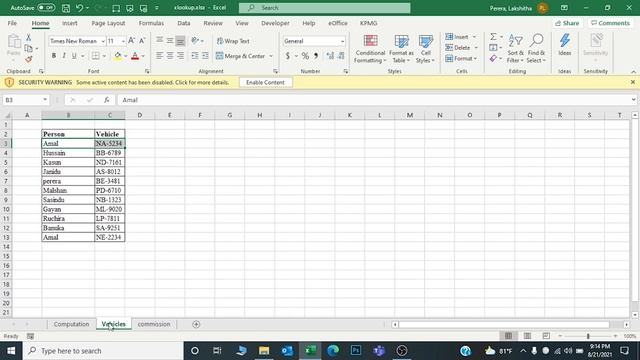This screenshot has height=360, width=640.
Task: Toggle Italic formatting
Action: point(64,56)
